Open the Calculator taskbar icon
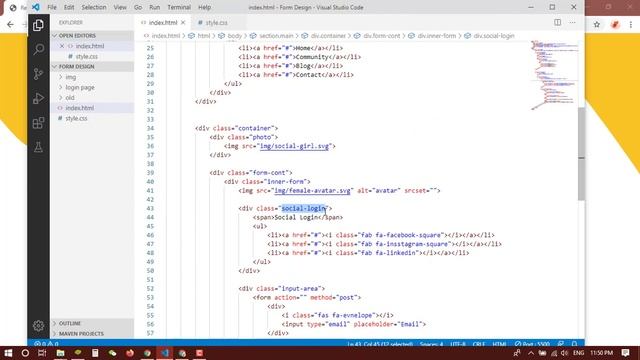This screenshot has height=360, width=640. tap(95, 353)
